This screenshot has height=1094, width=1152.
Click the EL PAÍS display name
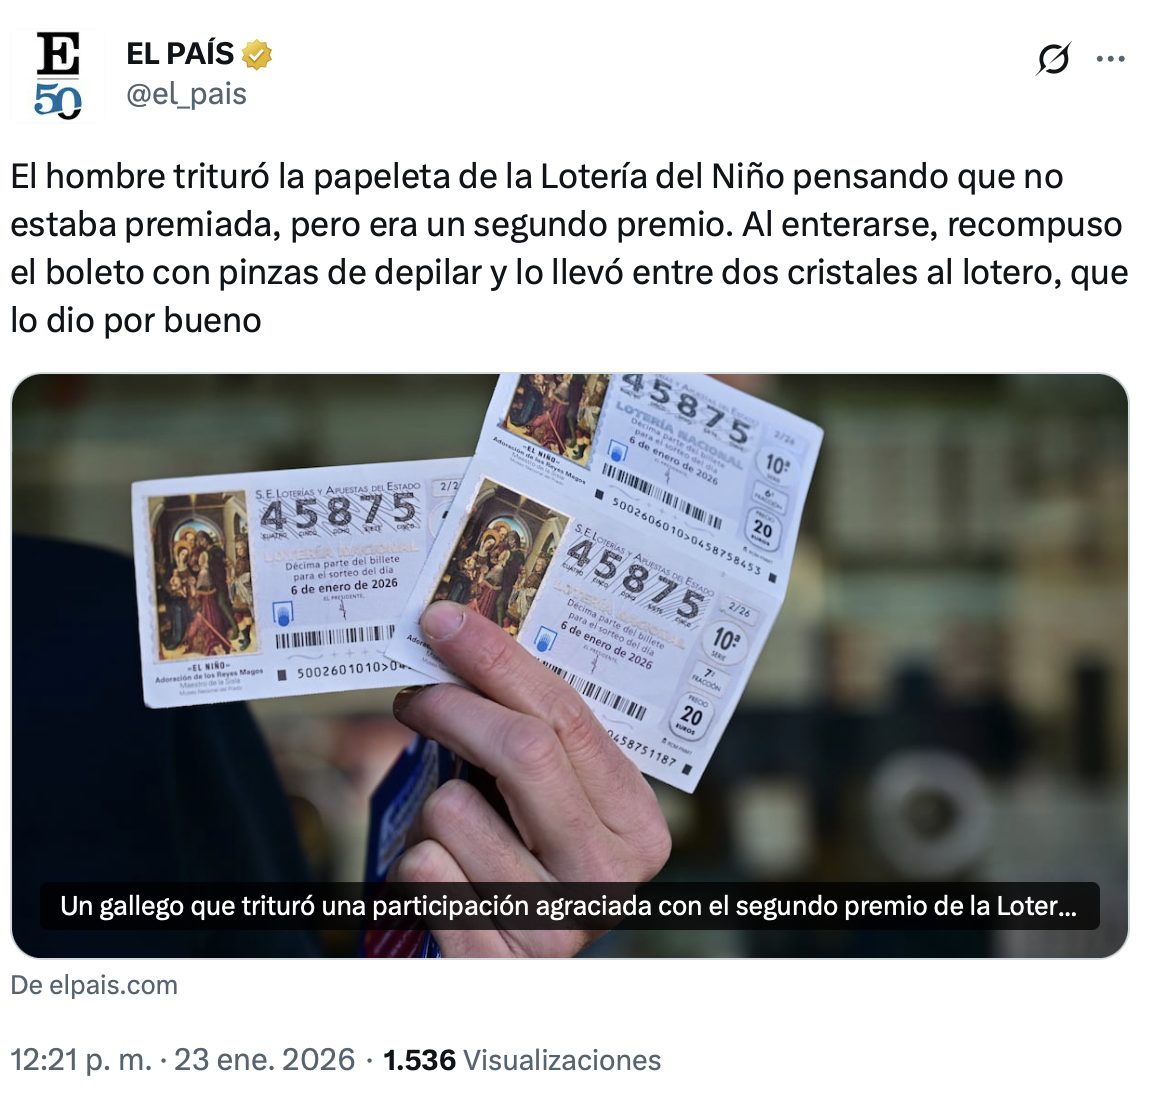[180, 54]
